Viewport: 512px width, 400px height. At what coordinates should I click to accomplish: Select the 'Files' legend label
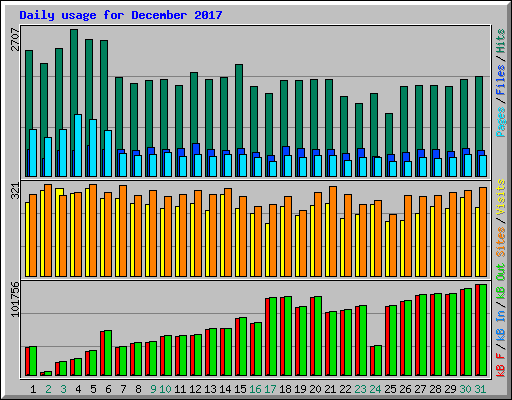click(501, 80)
